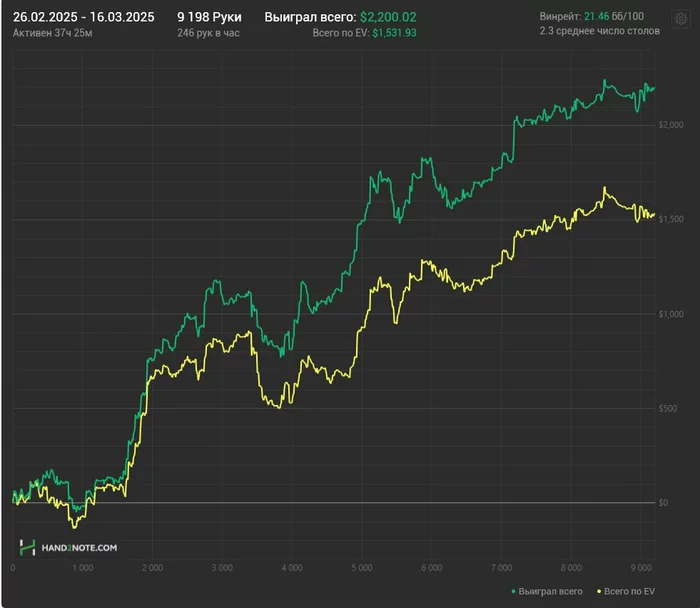Click the 5 000 x-axis tick label
This screenshot has height=608, width=700.
[362, 568]
